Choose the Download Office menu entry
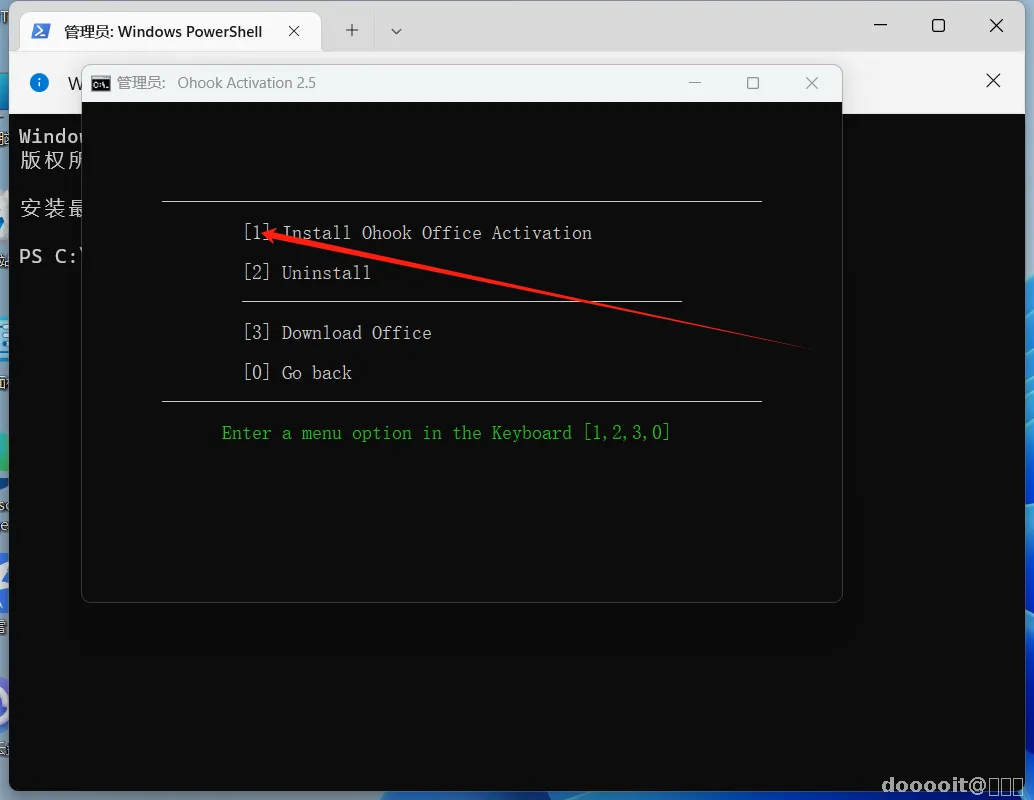1034x800 pixels. [338, 332]
